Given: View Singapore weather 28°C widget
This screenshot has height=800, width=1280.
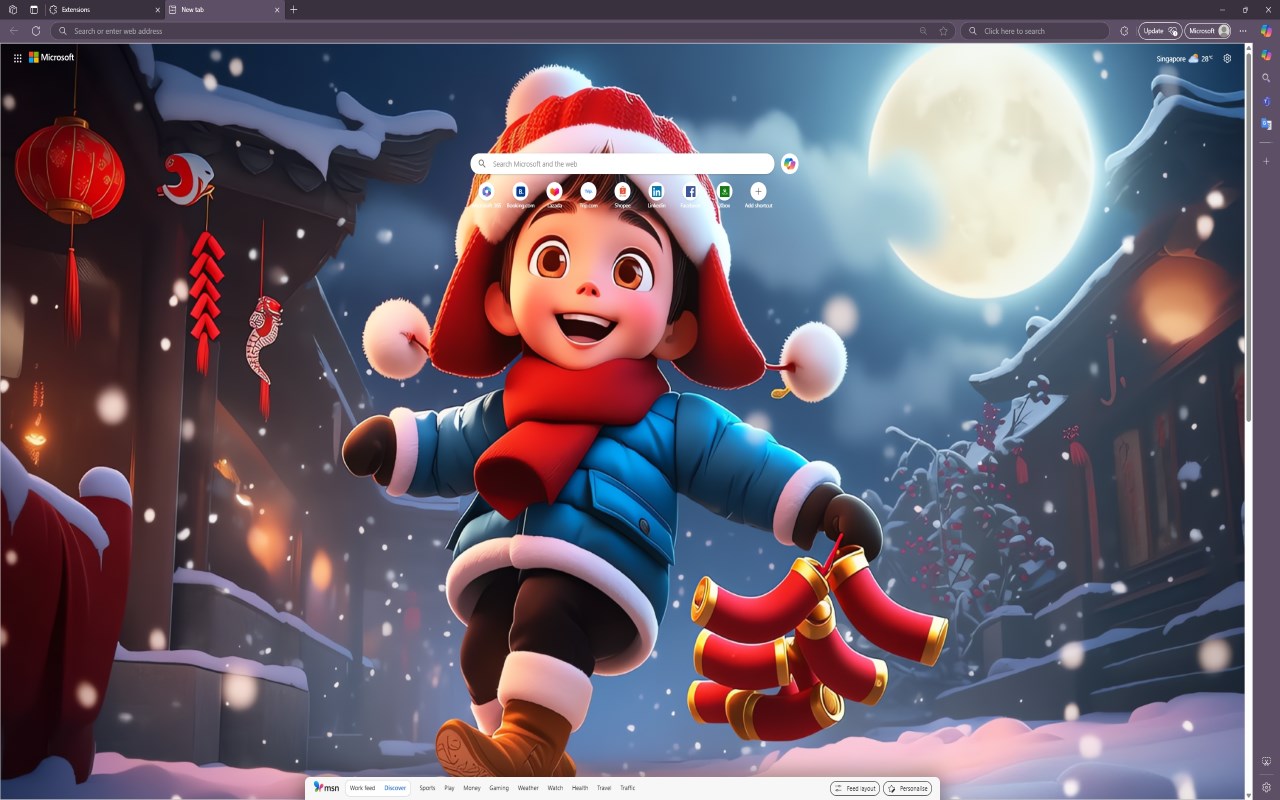Looking at the screenshot, I should [1185, 58].
